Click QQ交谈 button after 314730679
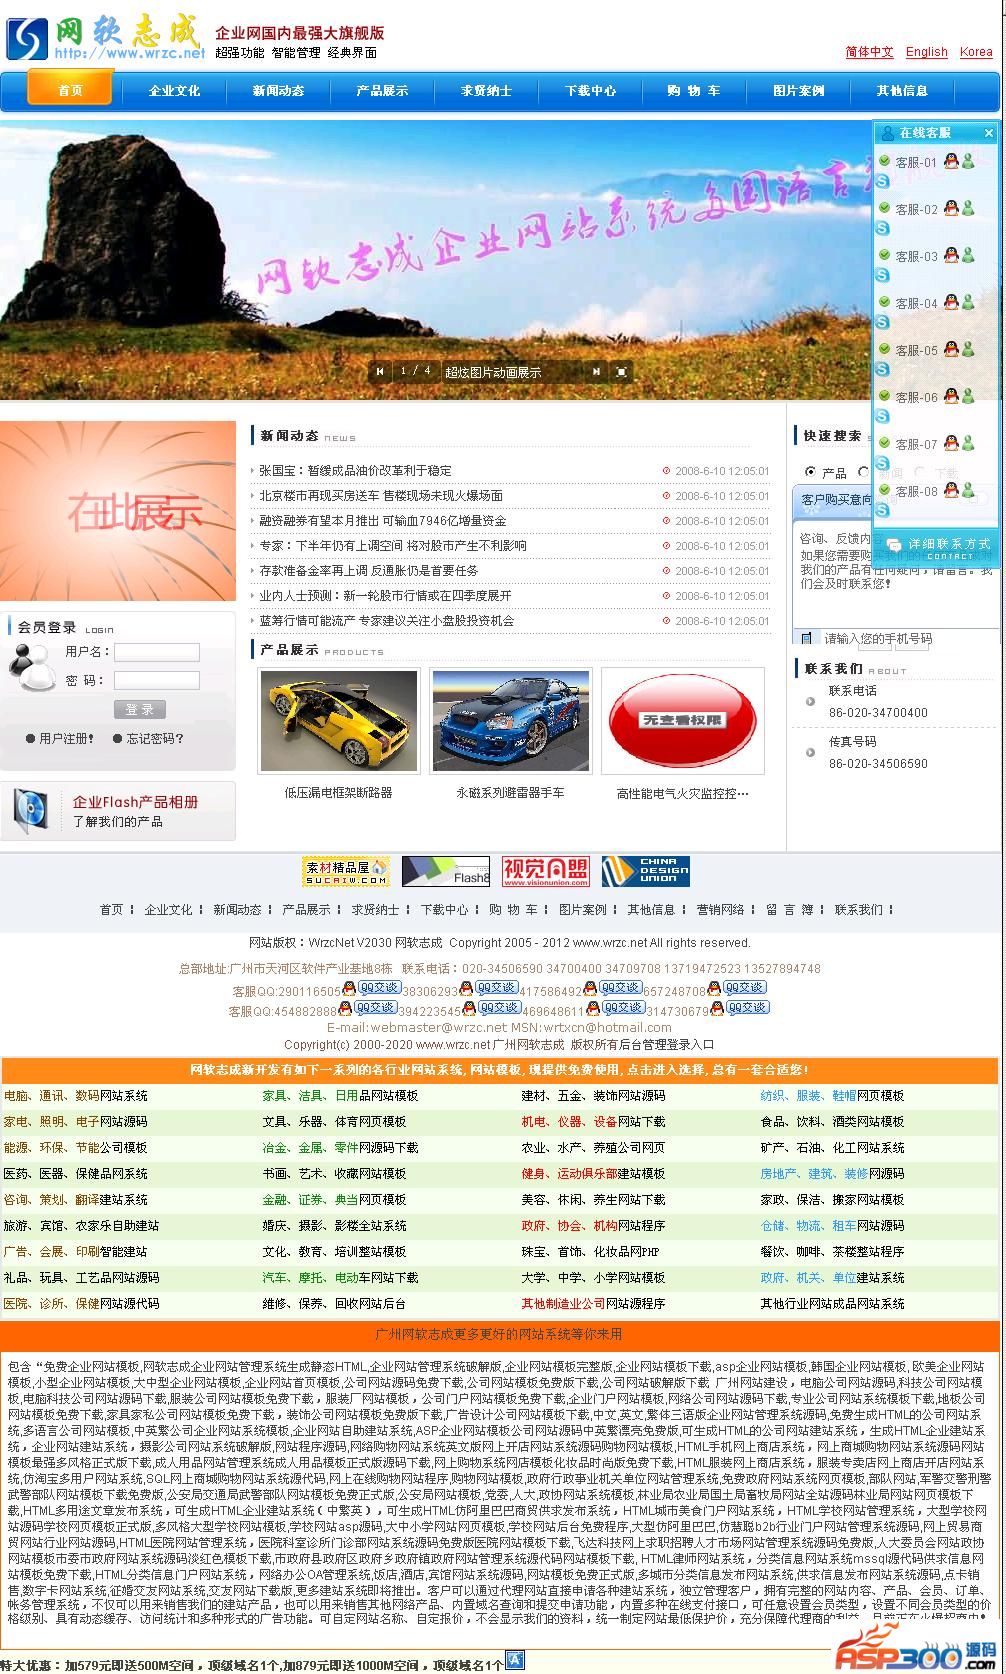The image size is (1006, 1674). point(747,1008)
